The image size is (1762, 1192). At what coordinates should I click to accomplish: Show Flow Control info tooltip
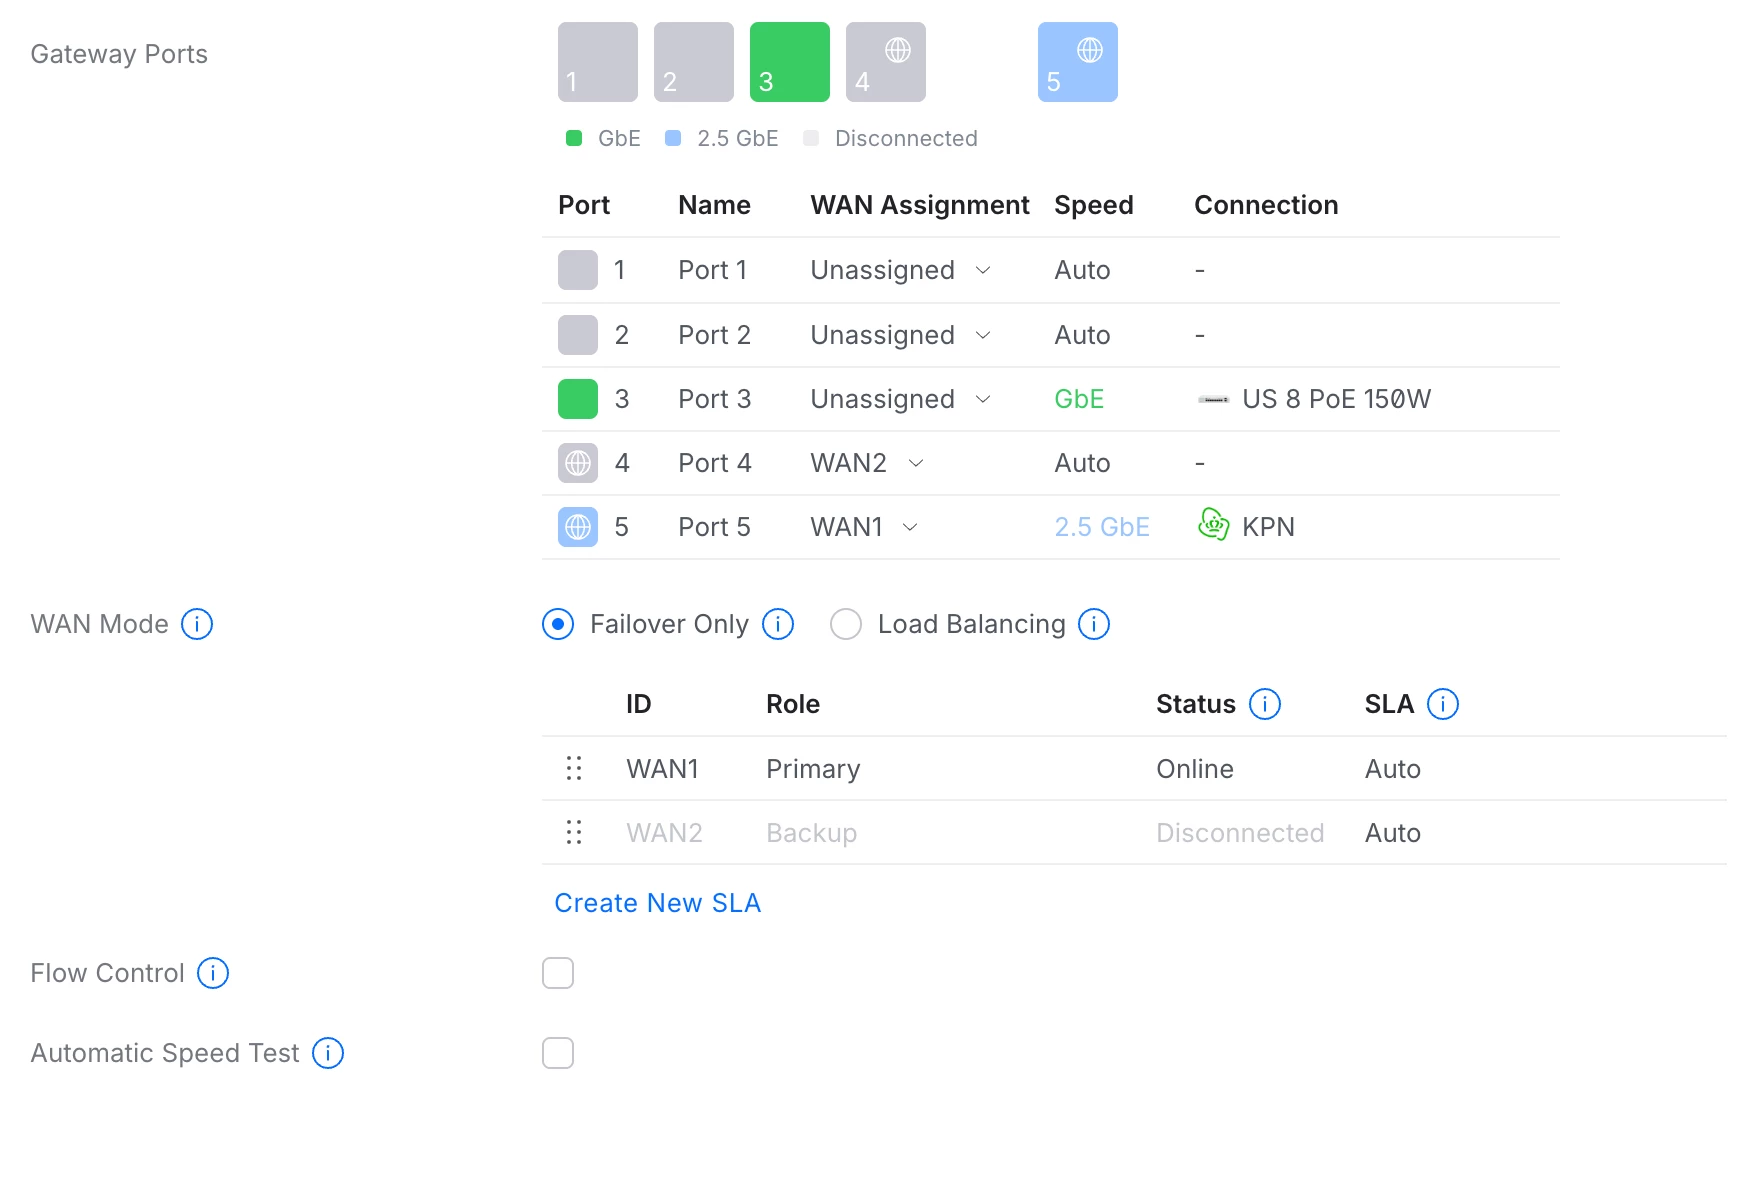213,973
